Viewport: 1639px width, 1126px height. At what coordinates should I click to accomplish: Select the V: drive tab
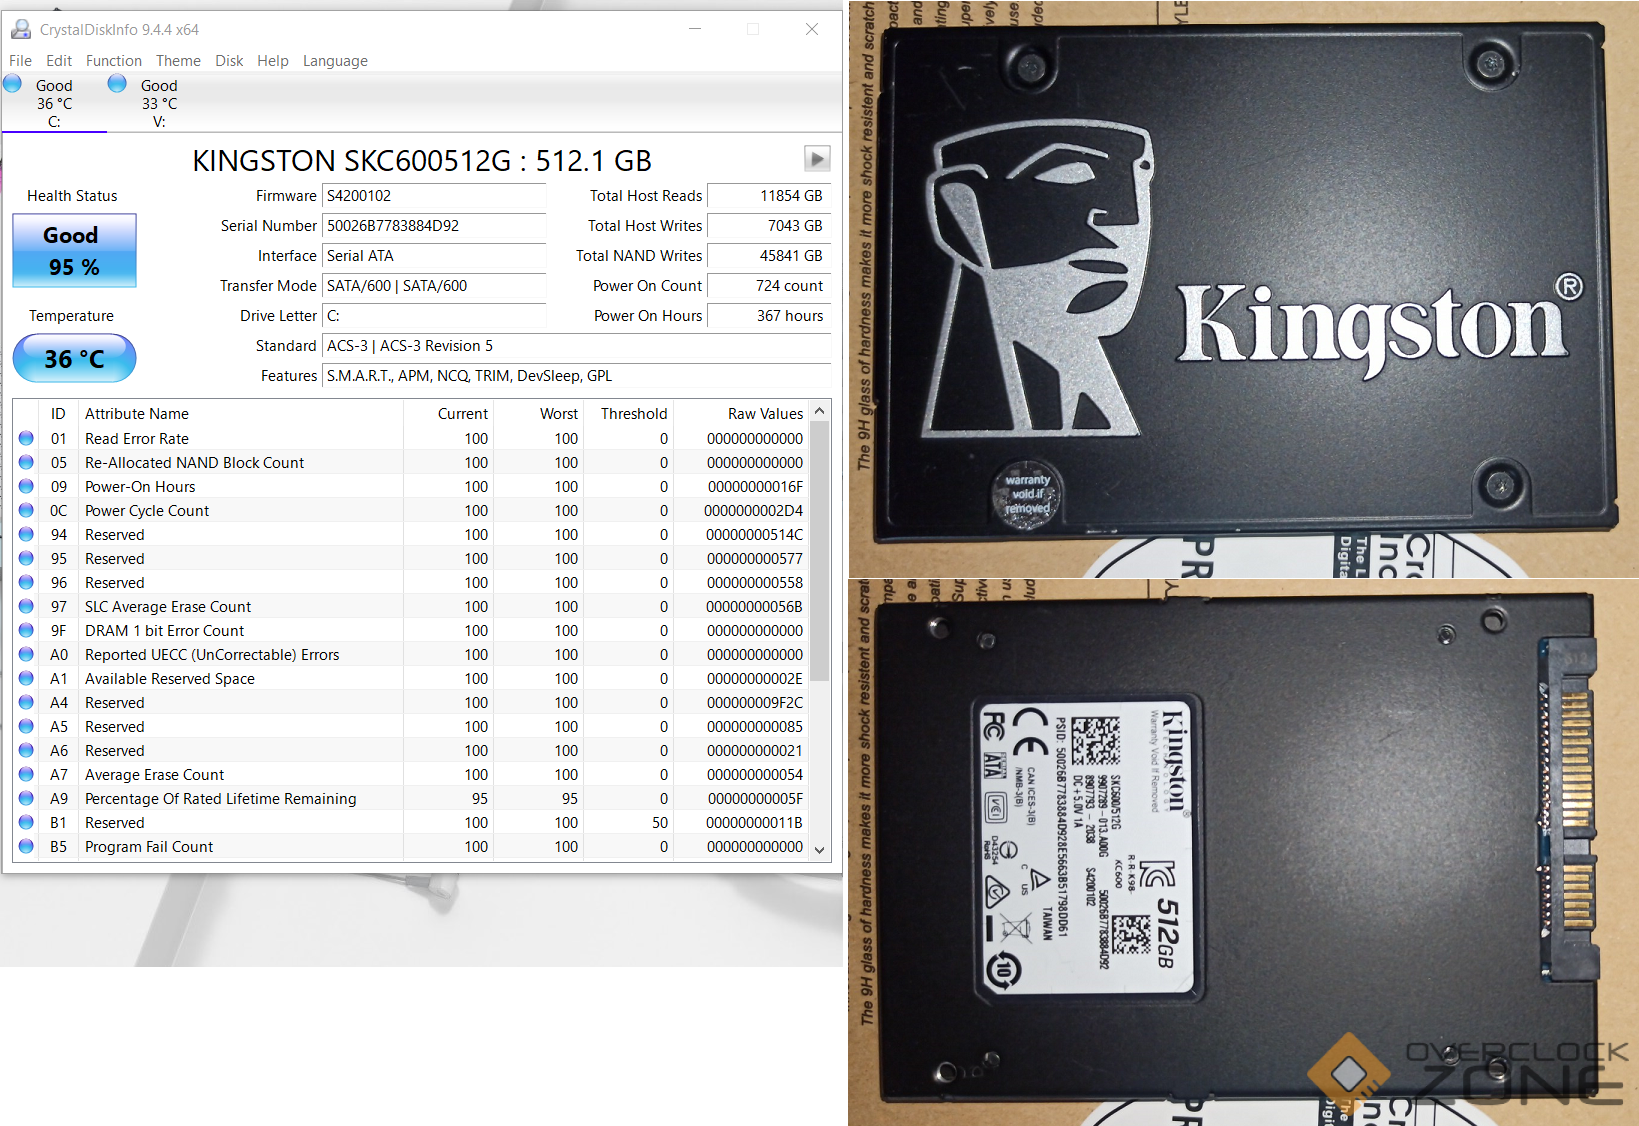click(x=159, y=103)
